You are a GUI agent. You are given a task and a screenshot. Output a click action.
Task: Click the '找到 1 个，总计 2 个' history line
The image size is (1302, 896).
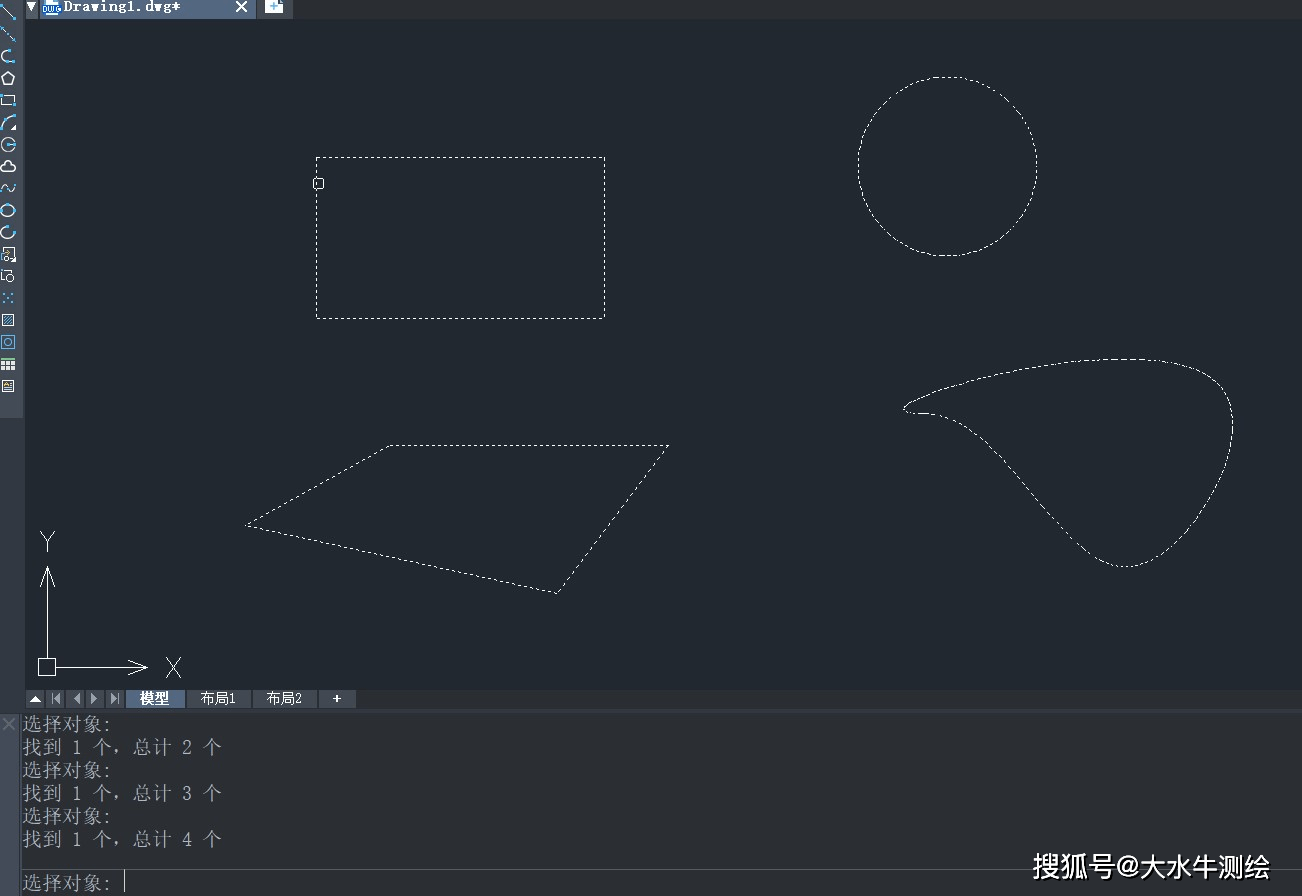(x=122, y=747)
